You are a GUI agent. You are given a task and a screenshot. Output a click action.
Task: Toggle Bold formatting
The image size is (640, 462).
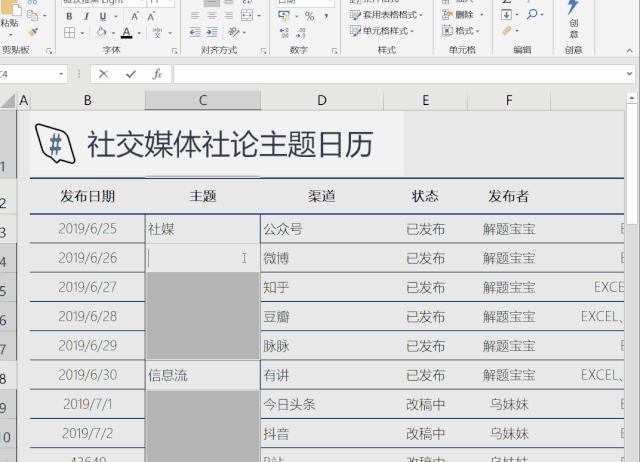tap(69, 16)
